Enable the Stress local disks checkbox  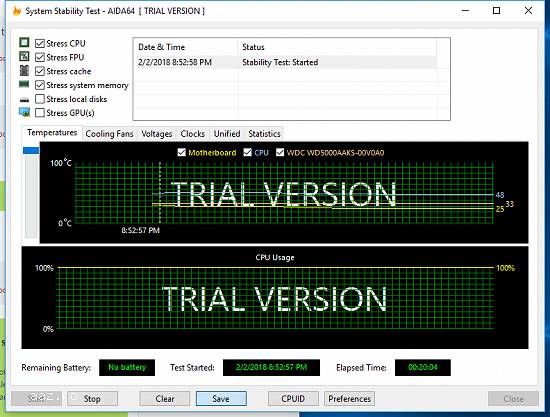tap(40, 99)
